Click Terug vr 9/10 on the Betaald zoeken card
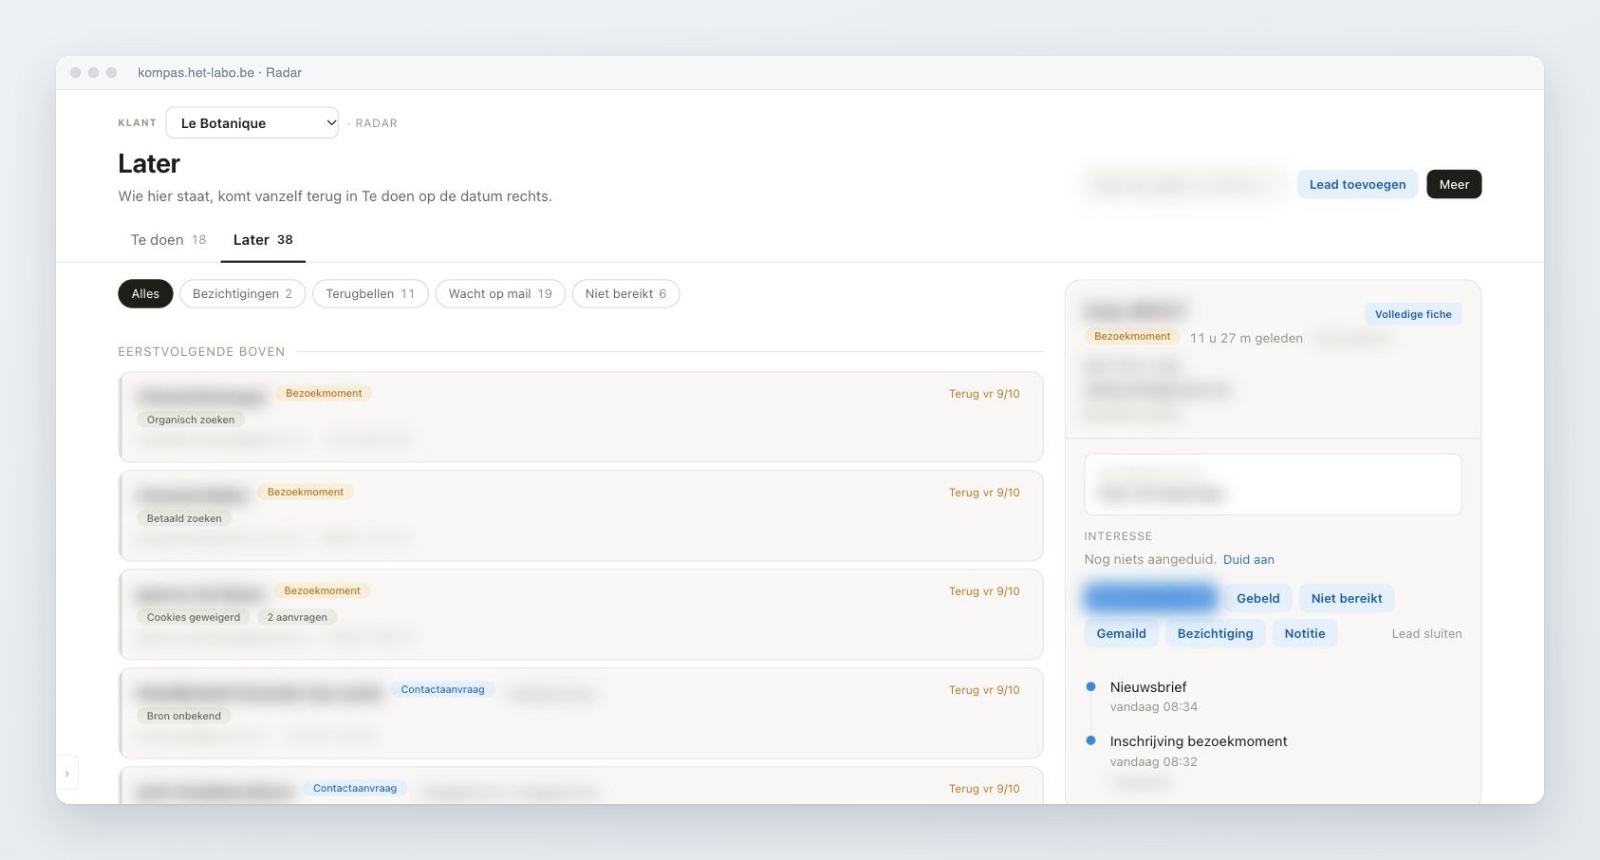This screenshot has height=860, width=1600. (984, 493)
